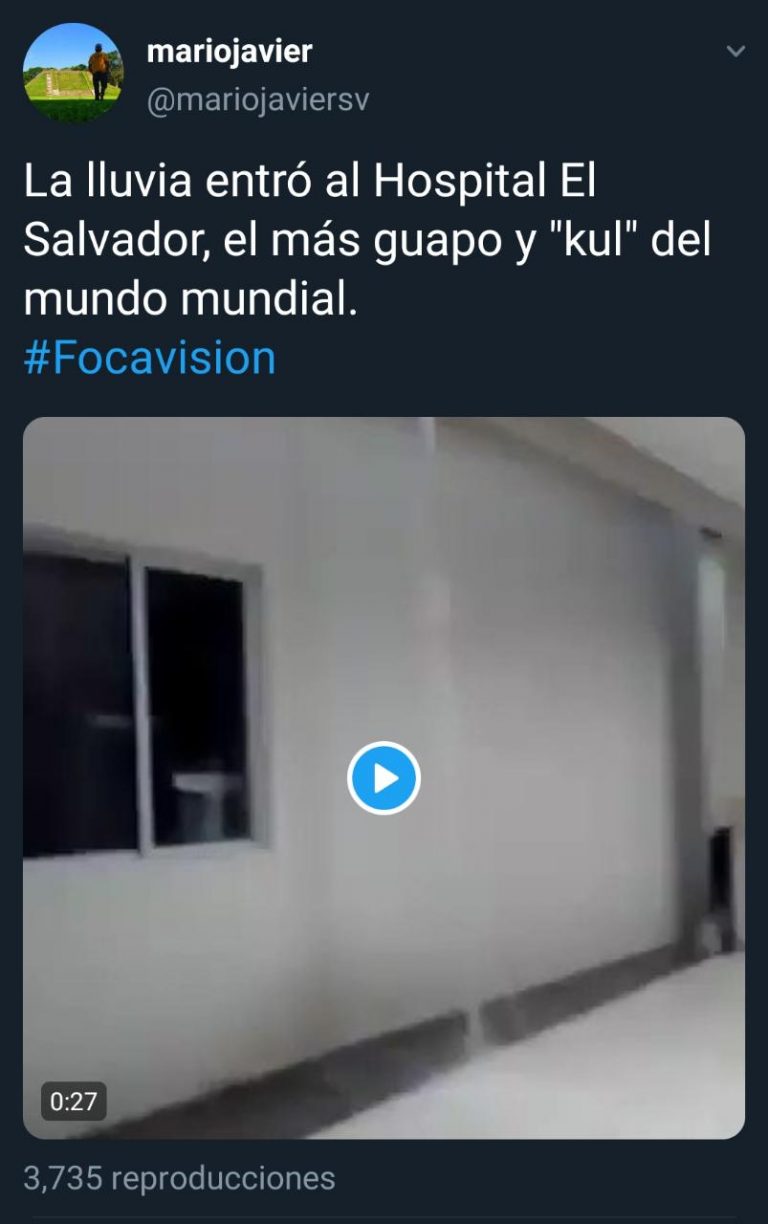Click the white wall above the play button

(384, 600)
